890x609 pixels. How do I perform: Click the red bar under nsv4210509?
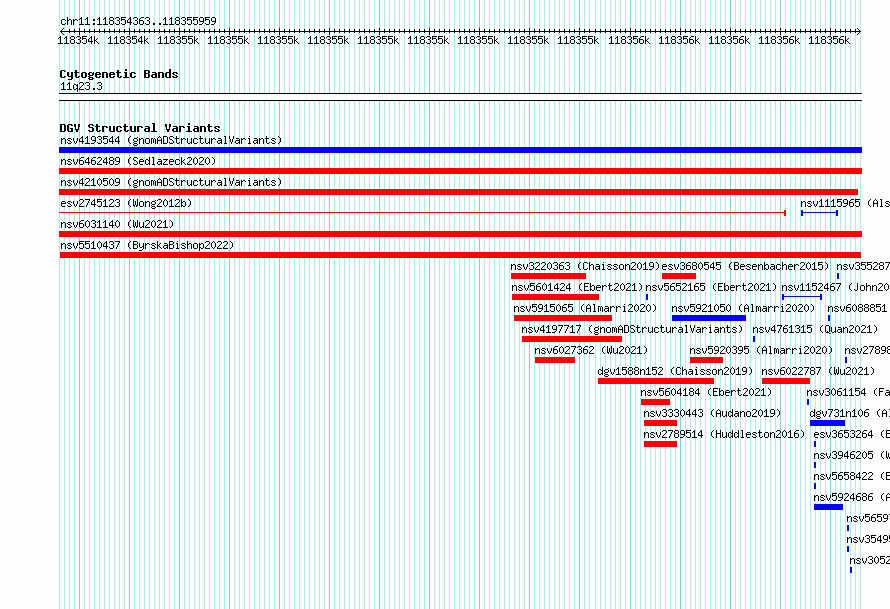click(x=459, y=192)
